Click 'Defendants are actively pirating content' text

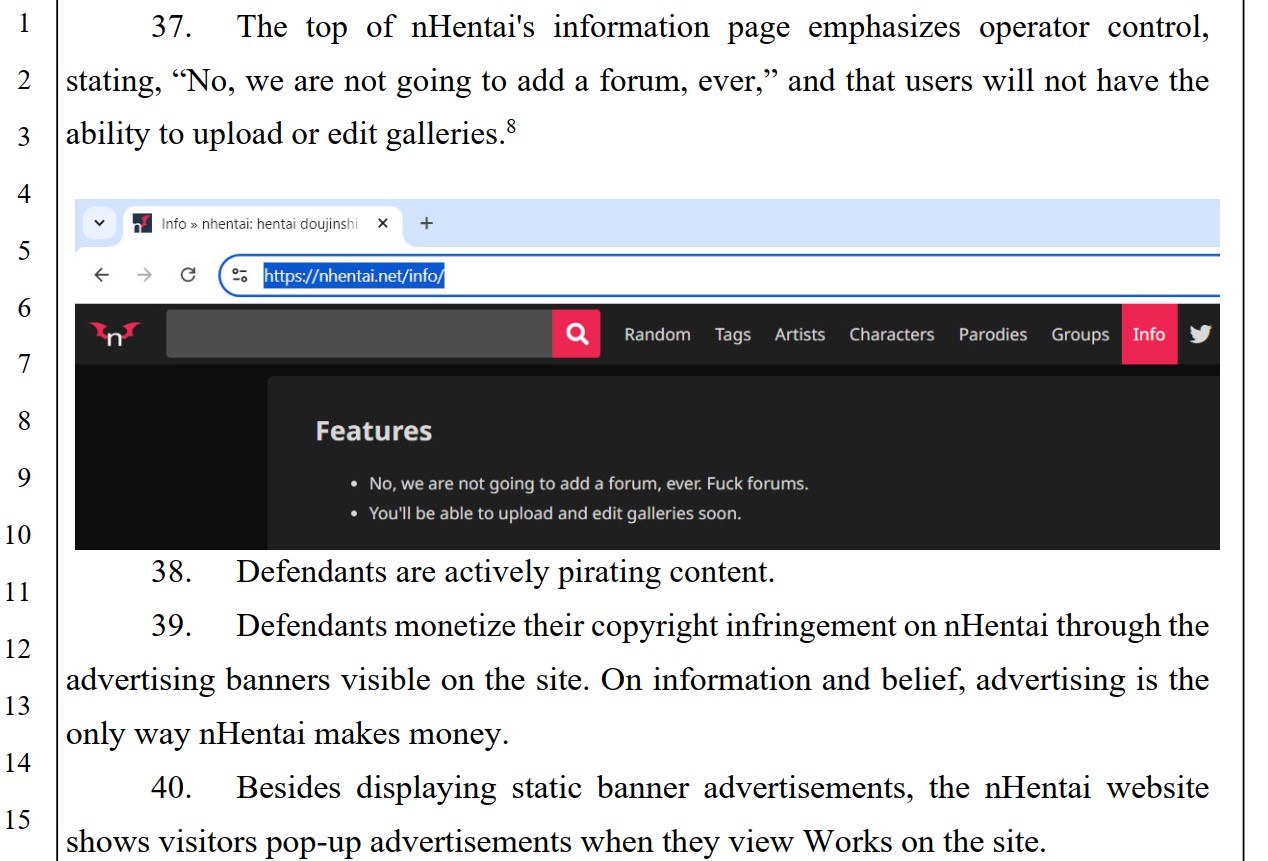click(x=505, y=572)
